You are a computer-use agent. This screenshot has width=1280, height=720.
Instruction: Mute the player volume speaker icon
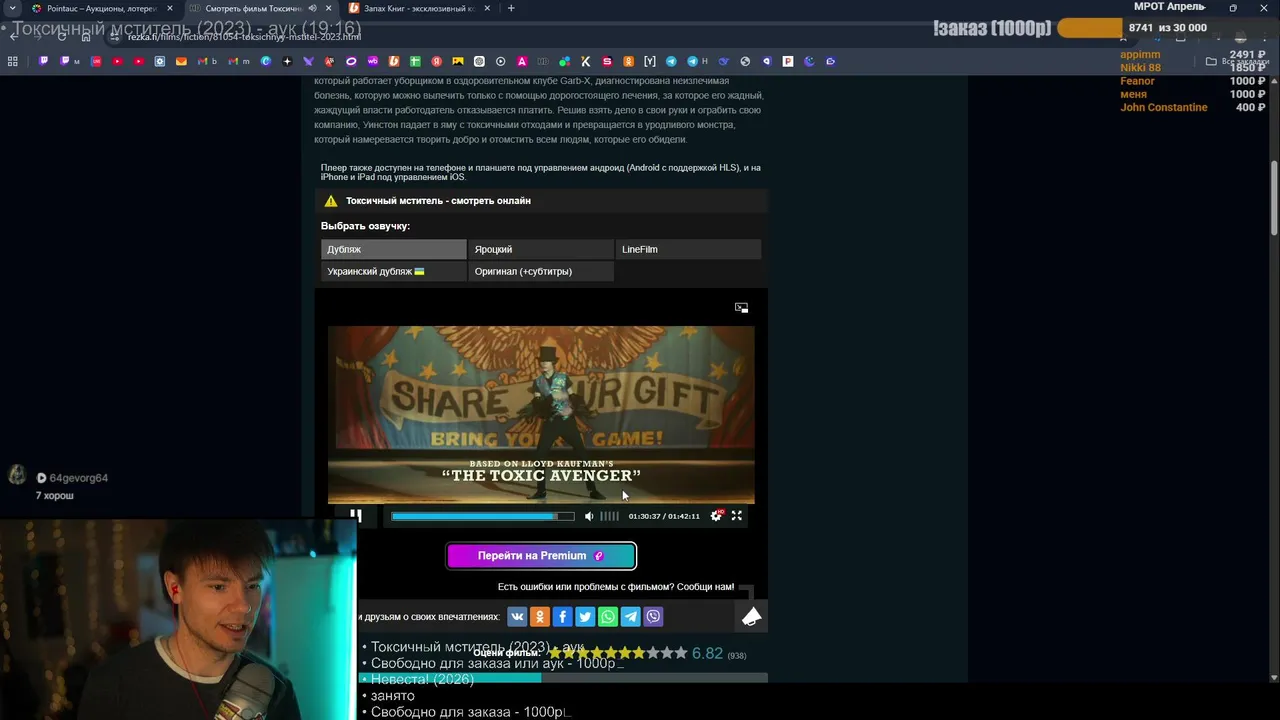tap(589, 516)
